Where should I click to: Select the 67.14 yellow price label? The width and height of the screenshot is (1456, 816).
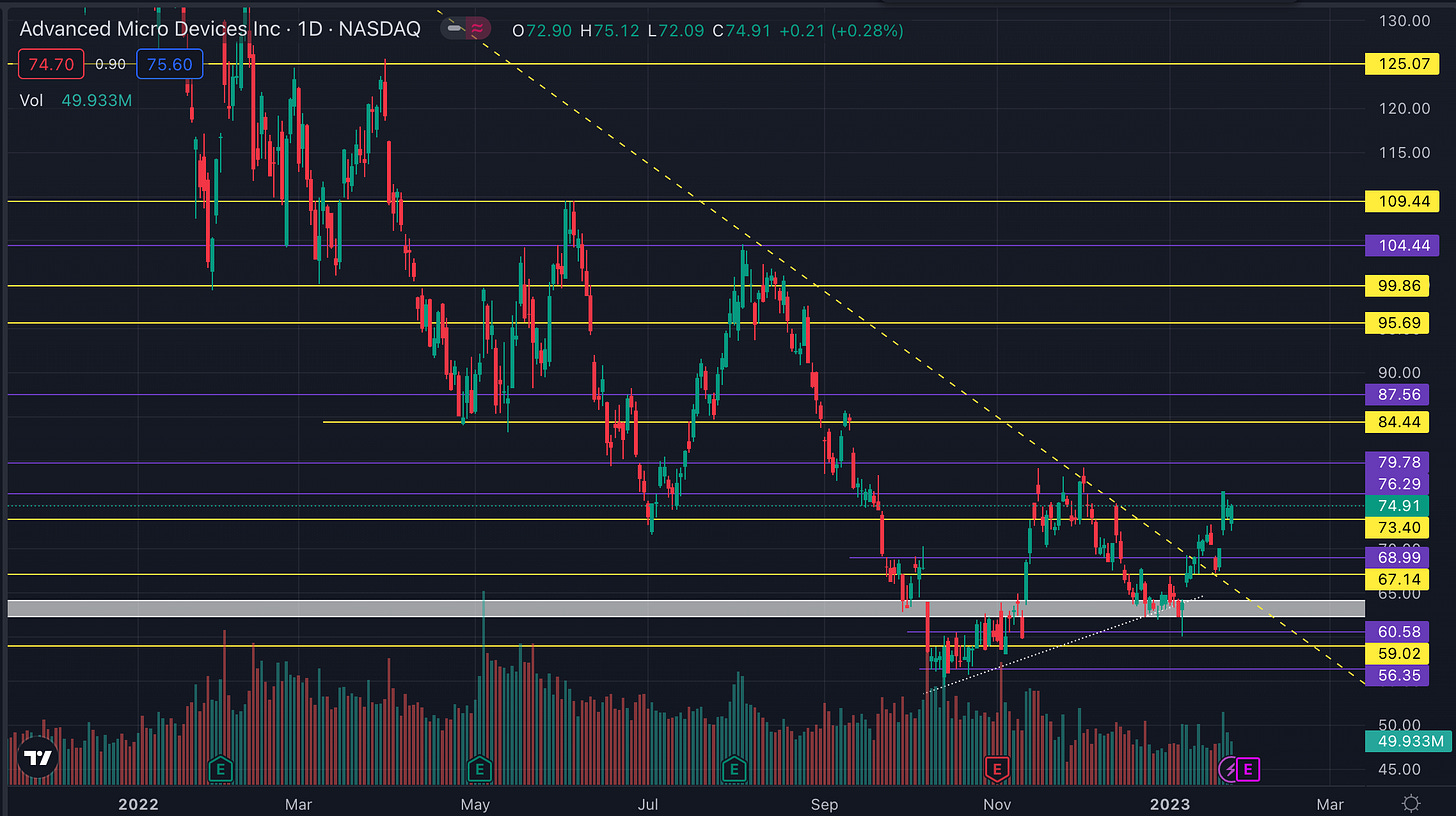1397,579
